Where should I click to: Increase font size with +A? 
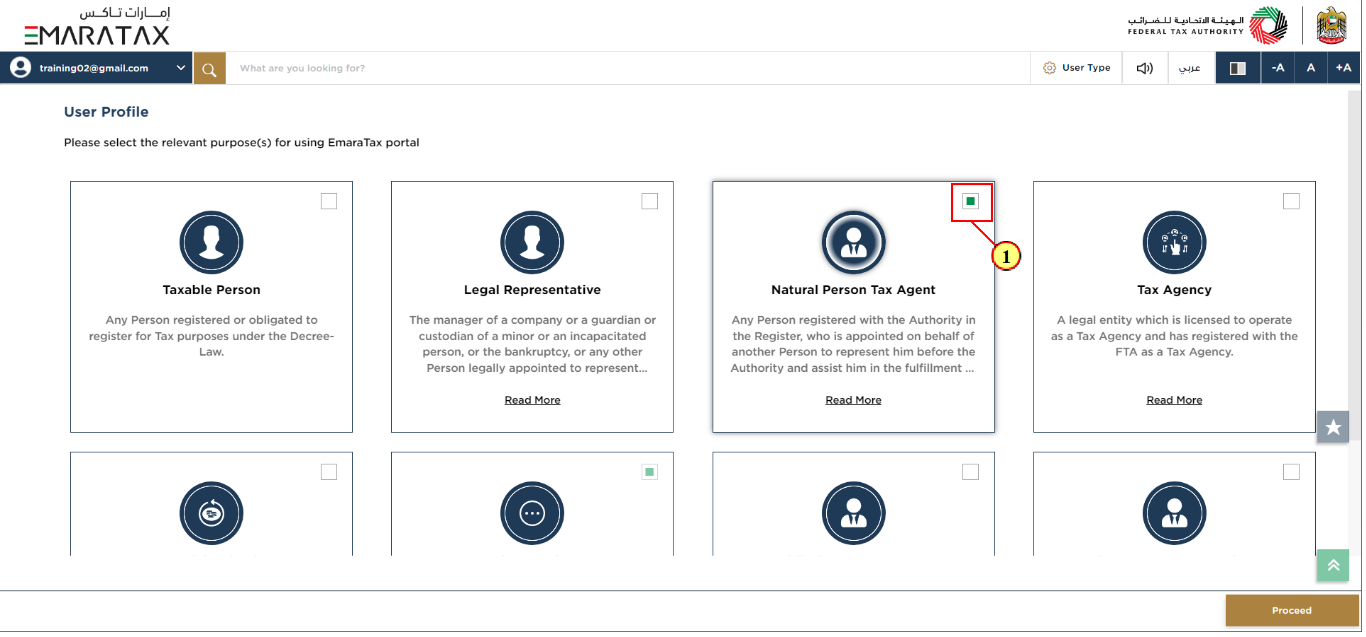tap(1343, 68)
